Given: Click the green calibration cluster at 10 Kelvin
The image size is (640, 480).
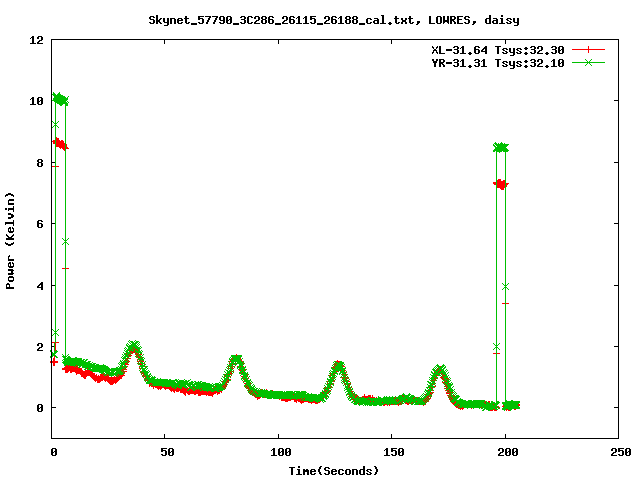Looking at the screenshot, I should [x=60, y=99].
